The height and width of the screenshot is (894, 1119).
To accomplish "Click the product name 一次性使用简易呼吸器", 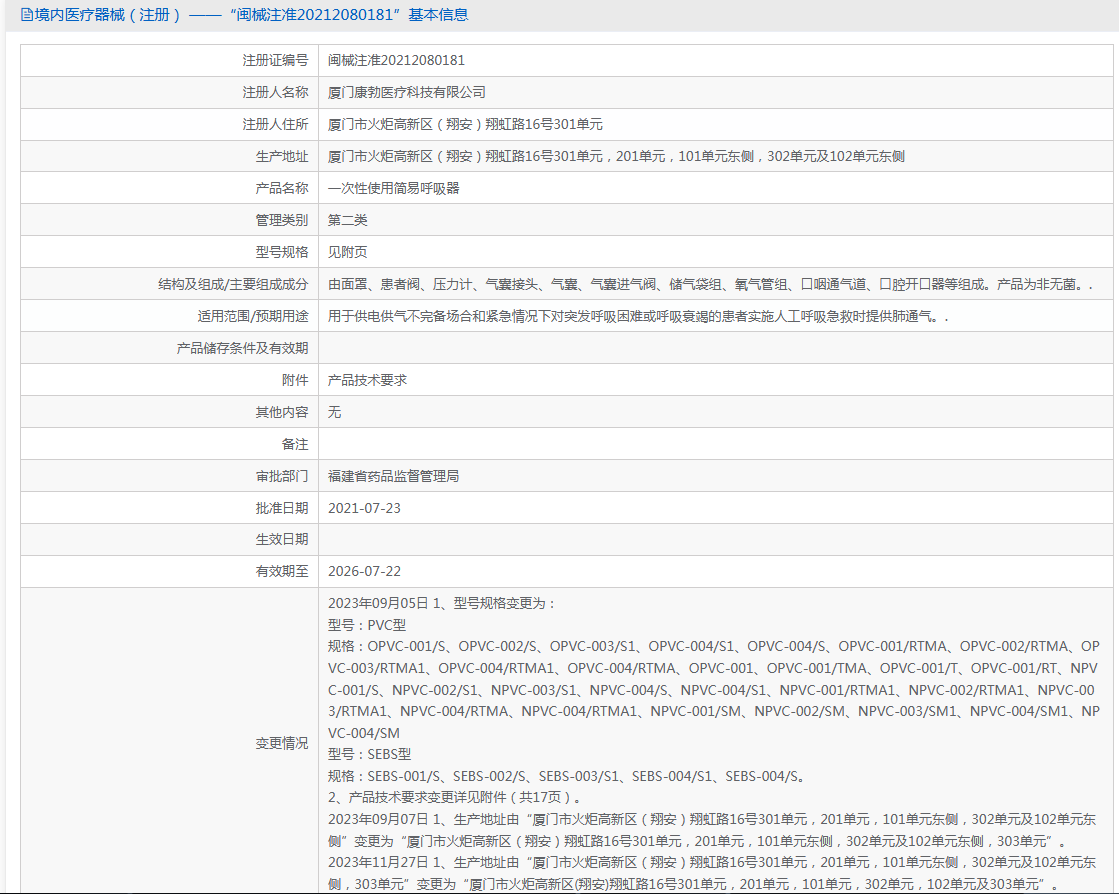I will click(394, 188).
